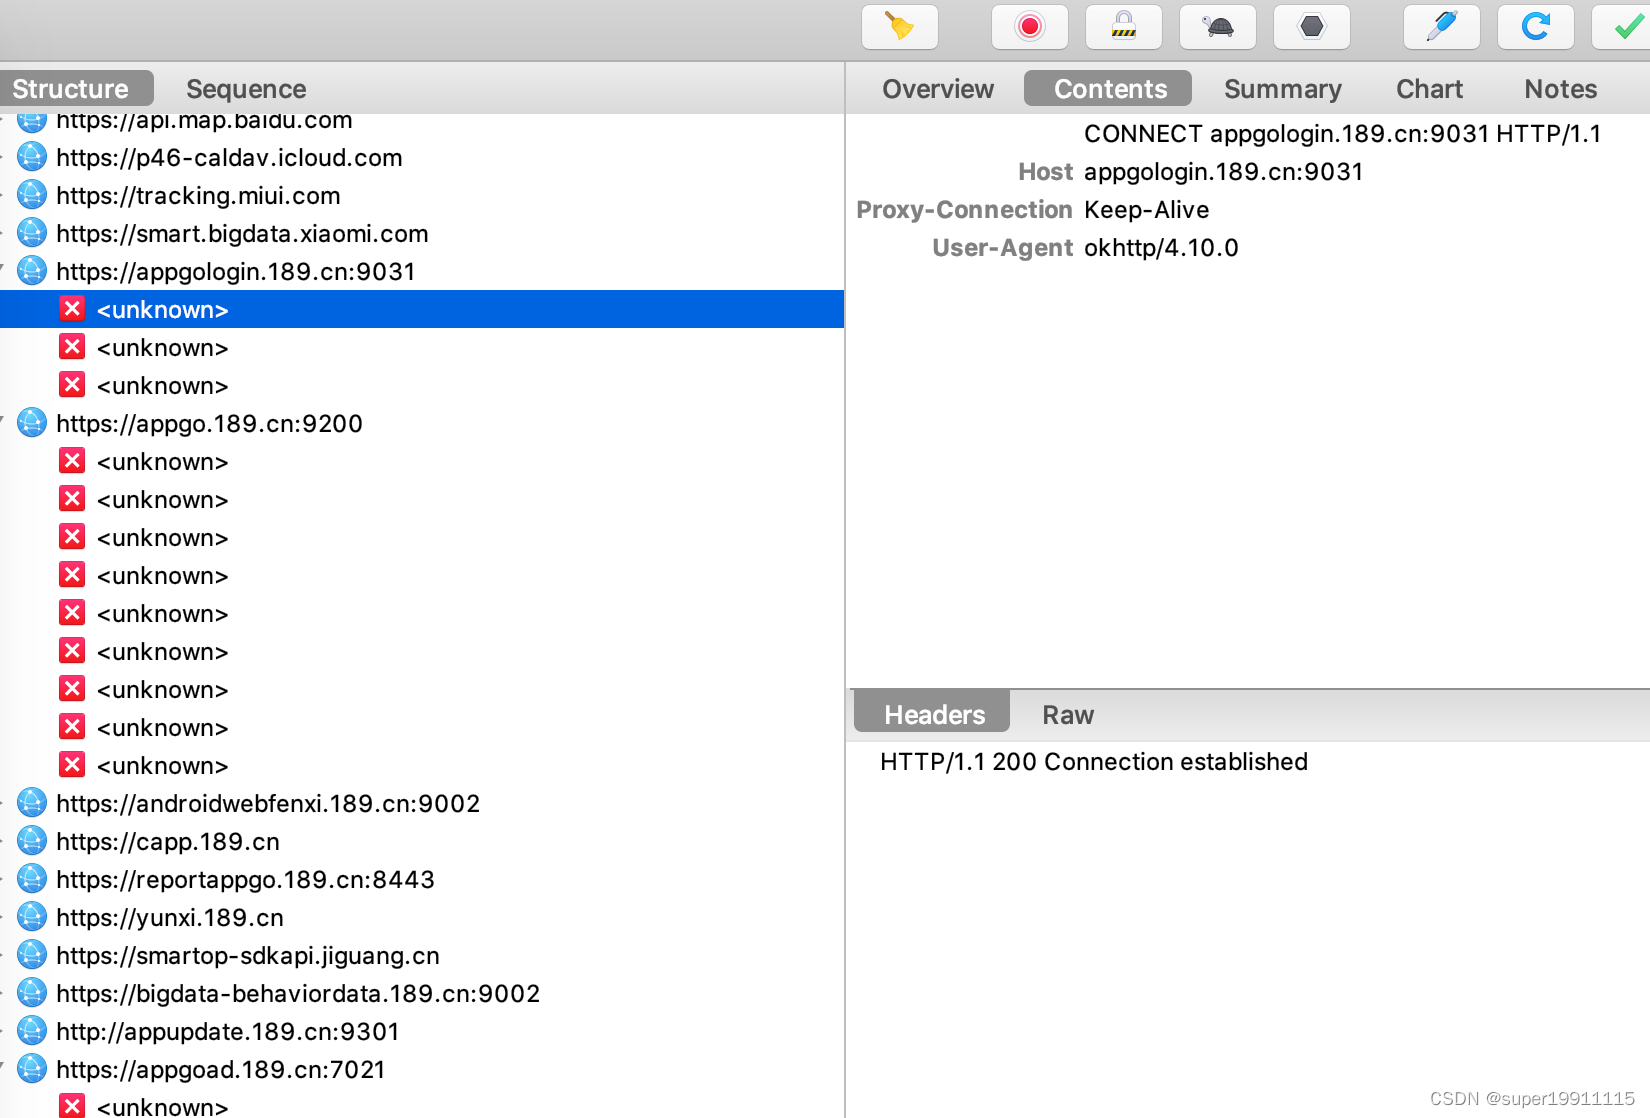Select https://appgoad.189.cn:7021 host

click(221, 1069)
